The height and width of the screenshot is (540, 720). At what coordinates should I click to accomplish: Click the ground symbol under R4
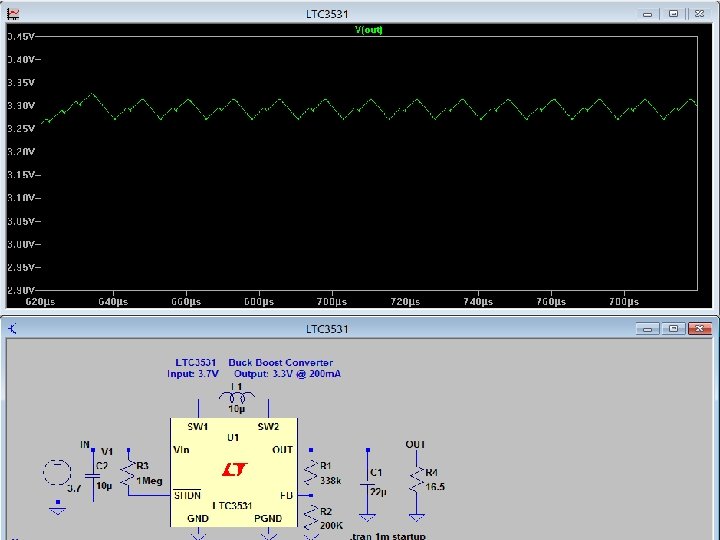[x=416, y=518]
